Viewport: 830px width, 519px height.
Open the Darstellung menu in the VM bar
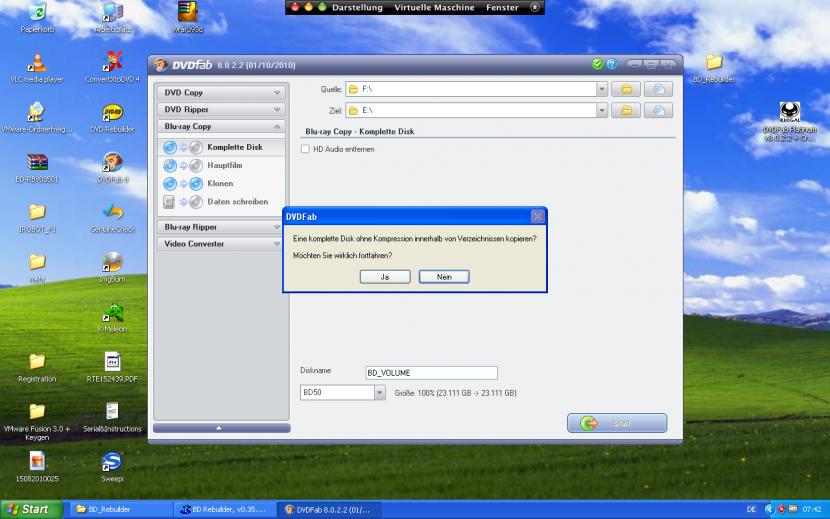click(357, 7)
